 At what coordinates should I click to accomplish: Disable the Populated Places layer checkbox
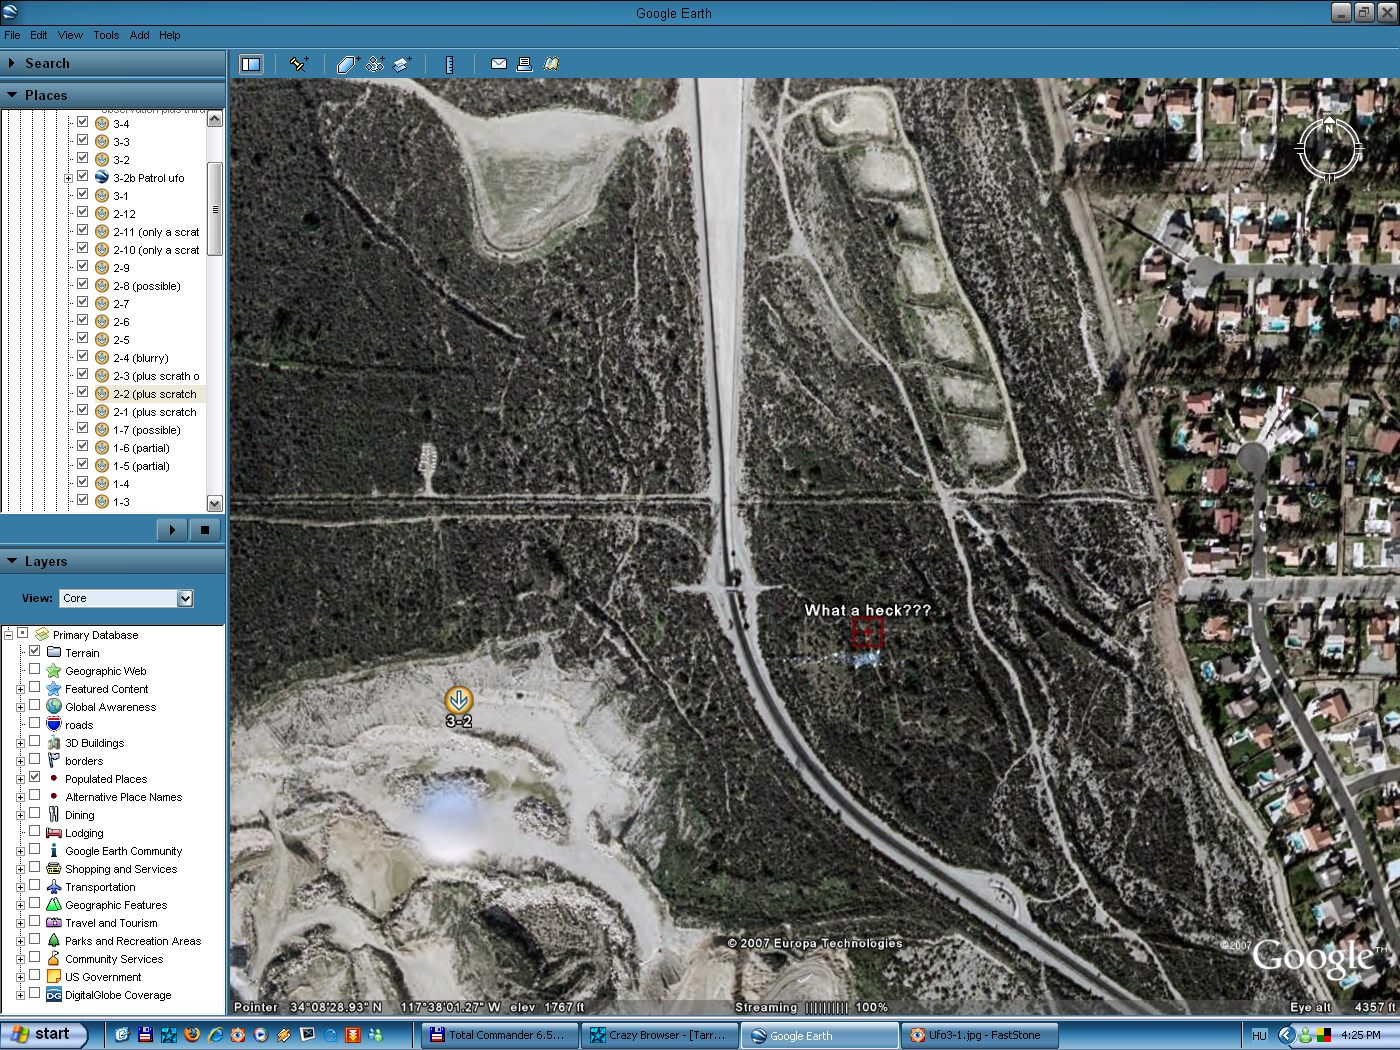pos(35,778)
